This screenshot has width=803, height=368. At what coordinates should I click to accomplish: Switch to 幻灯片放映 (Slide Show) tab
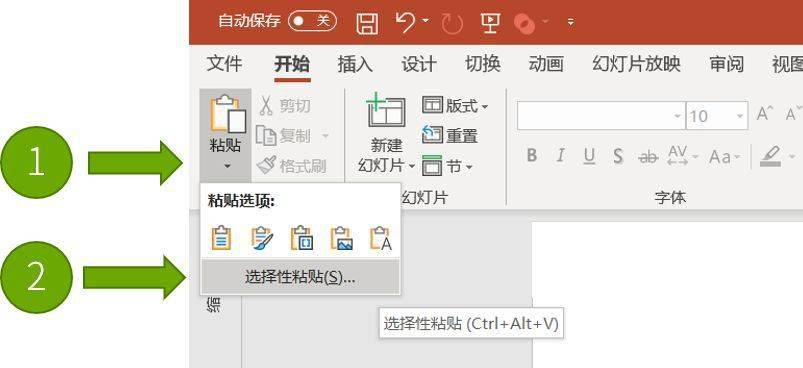tap(637, 64)
